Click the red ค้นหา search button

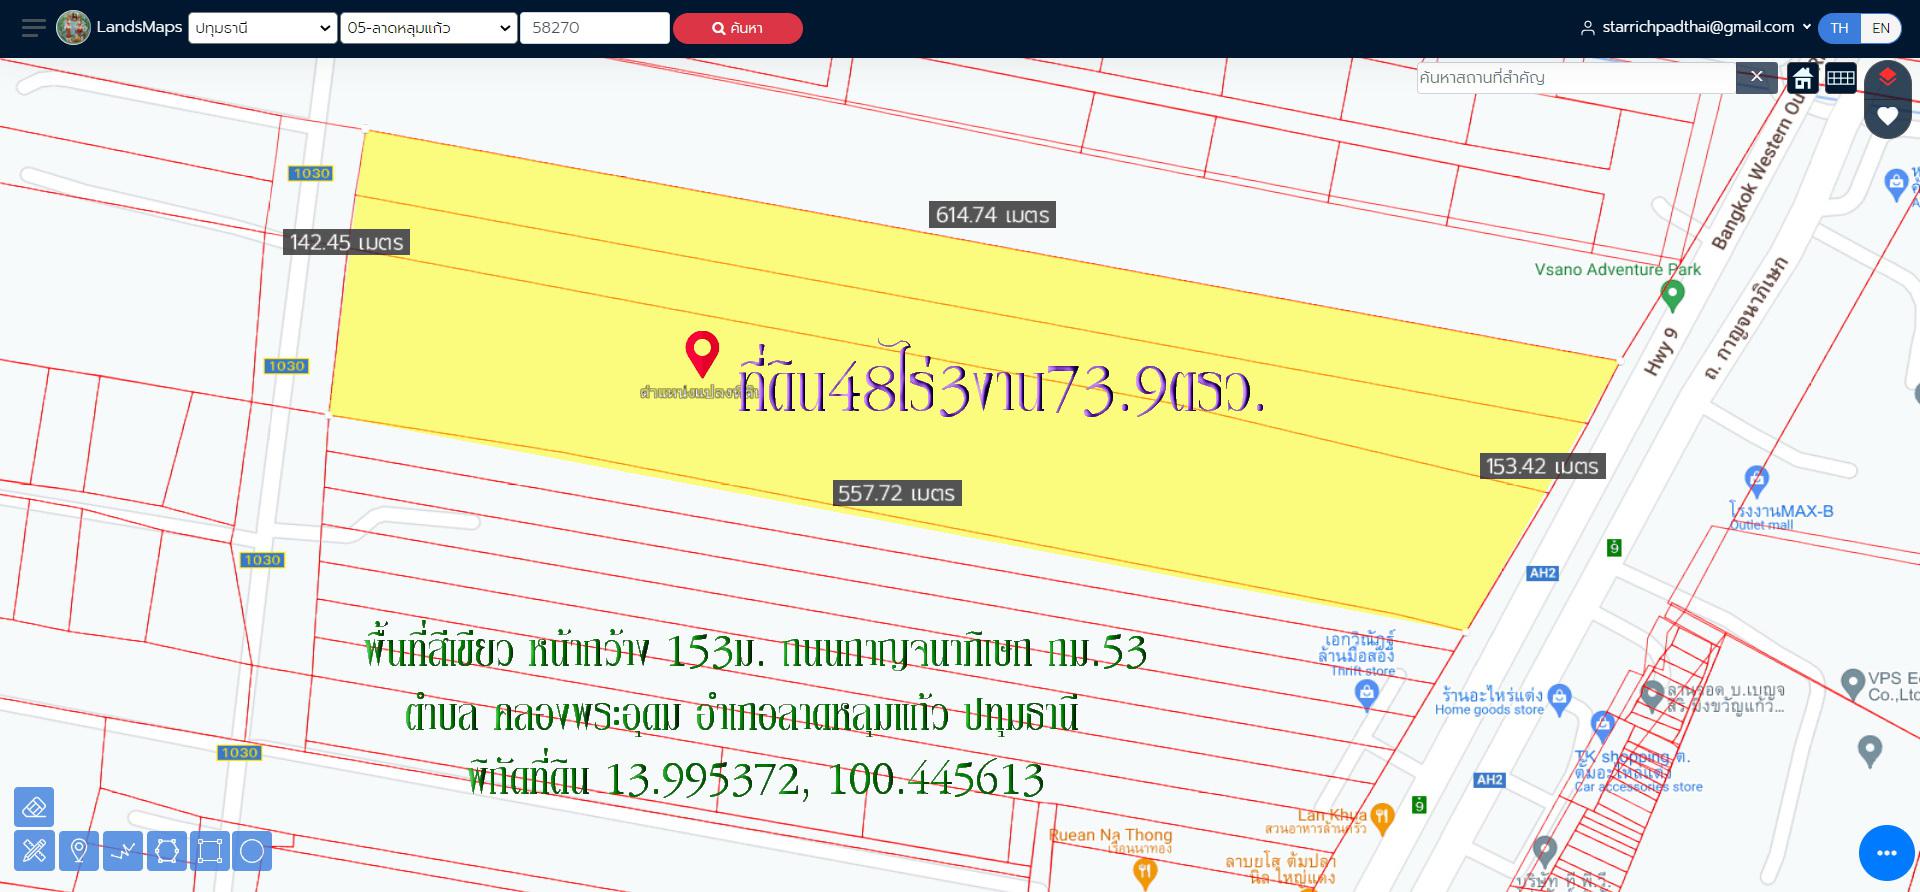click(x=738, y=28)
